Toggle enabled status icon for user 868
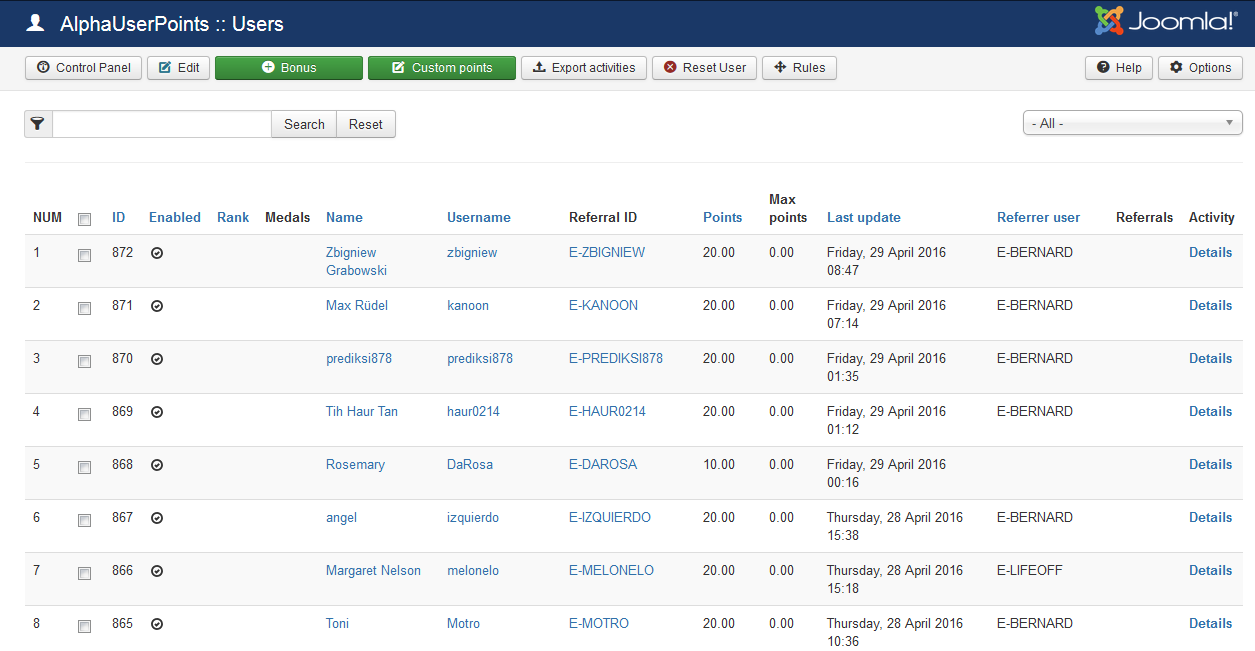This screenshot has width=1255, height=651. point(157,465)
